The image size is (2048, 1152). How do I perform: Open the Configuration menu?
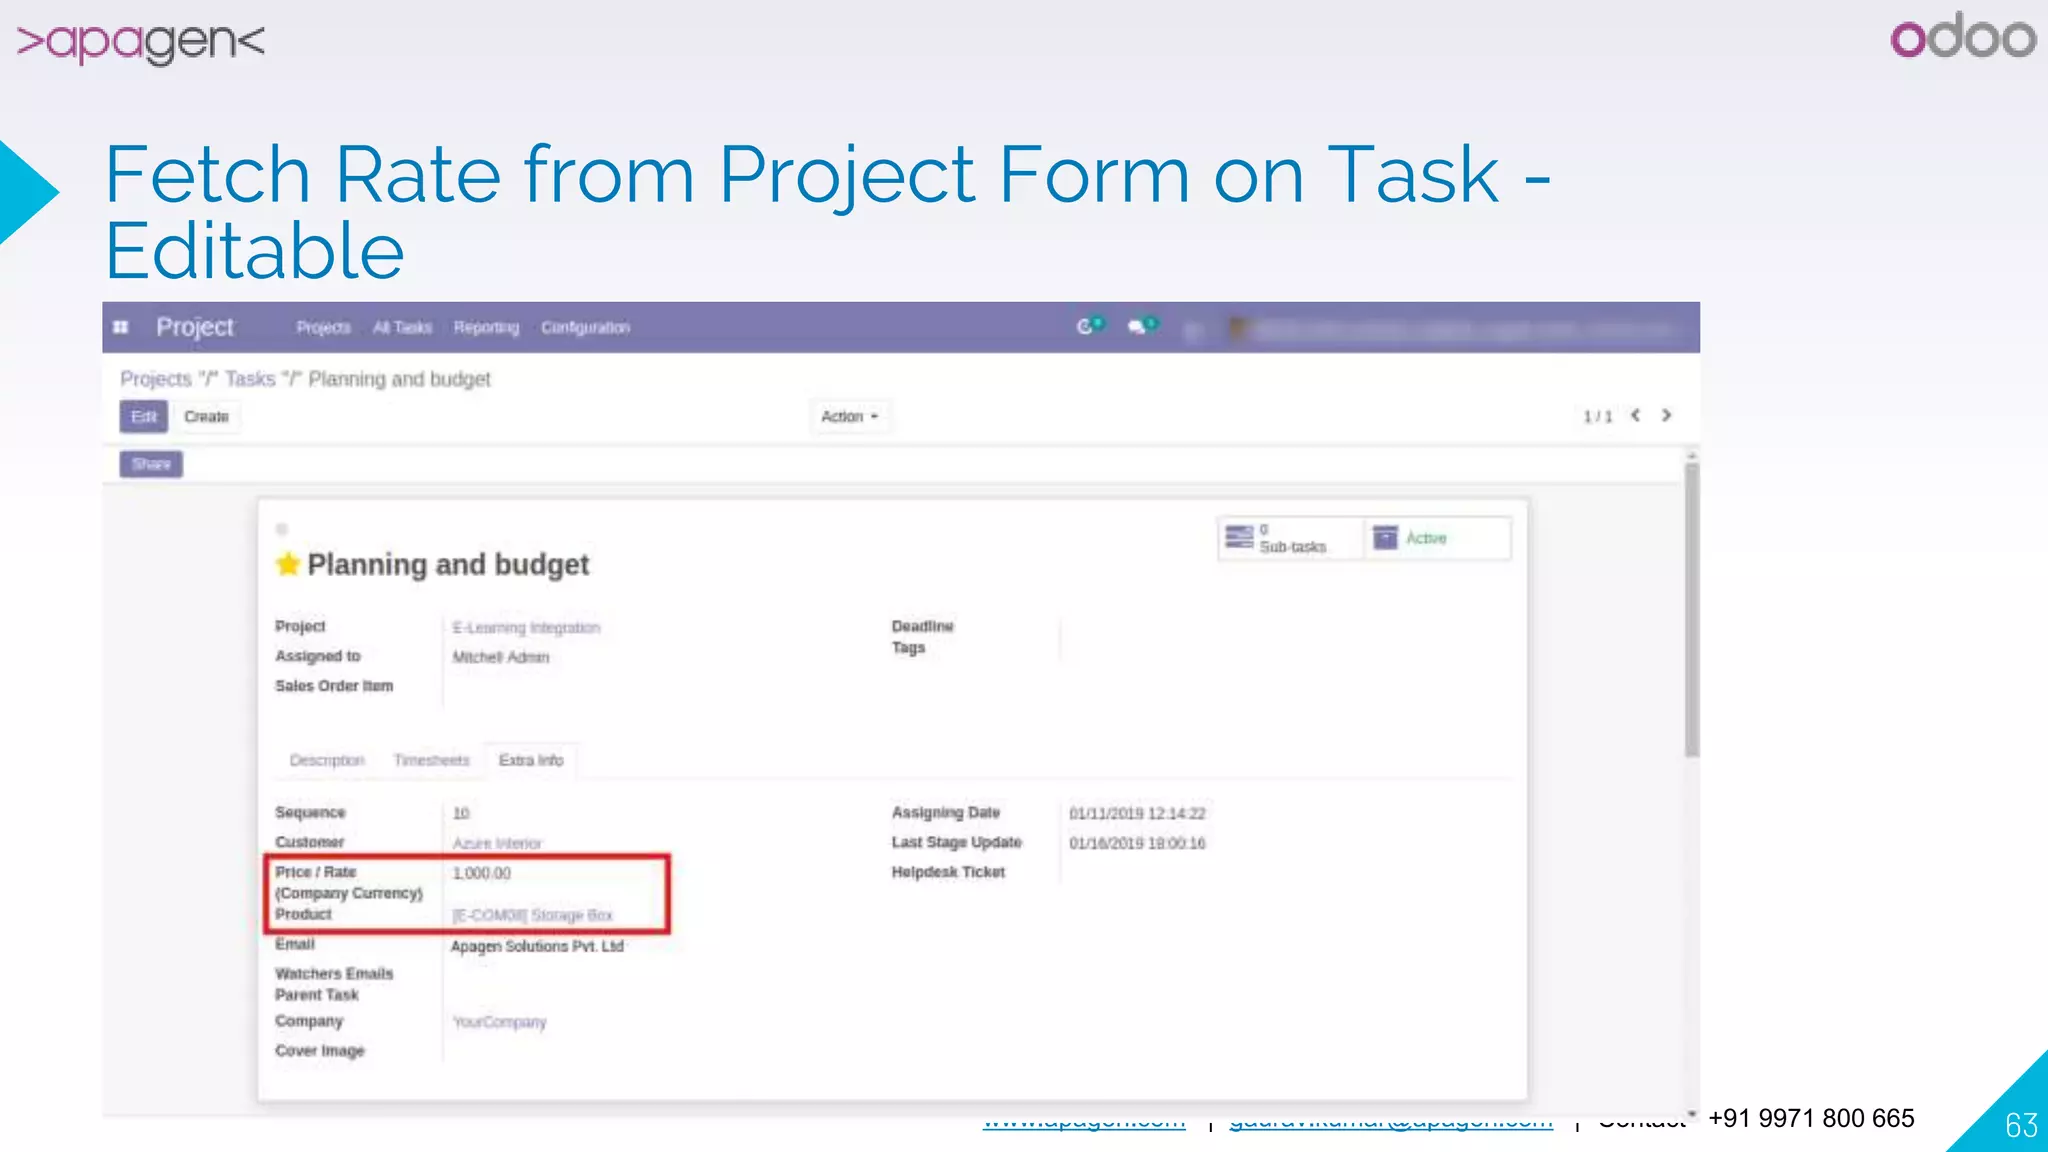[585, 328]
